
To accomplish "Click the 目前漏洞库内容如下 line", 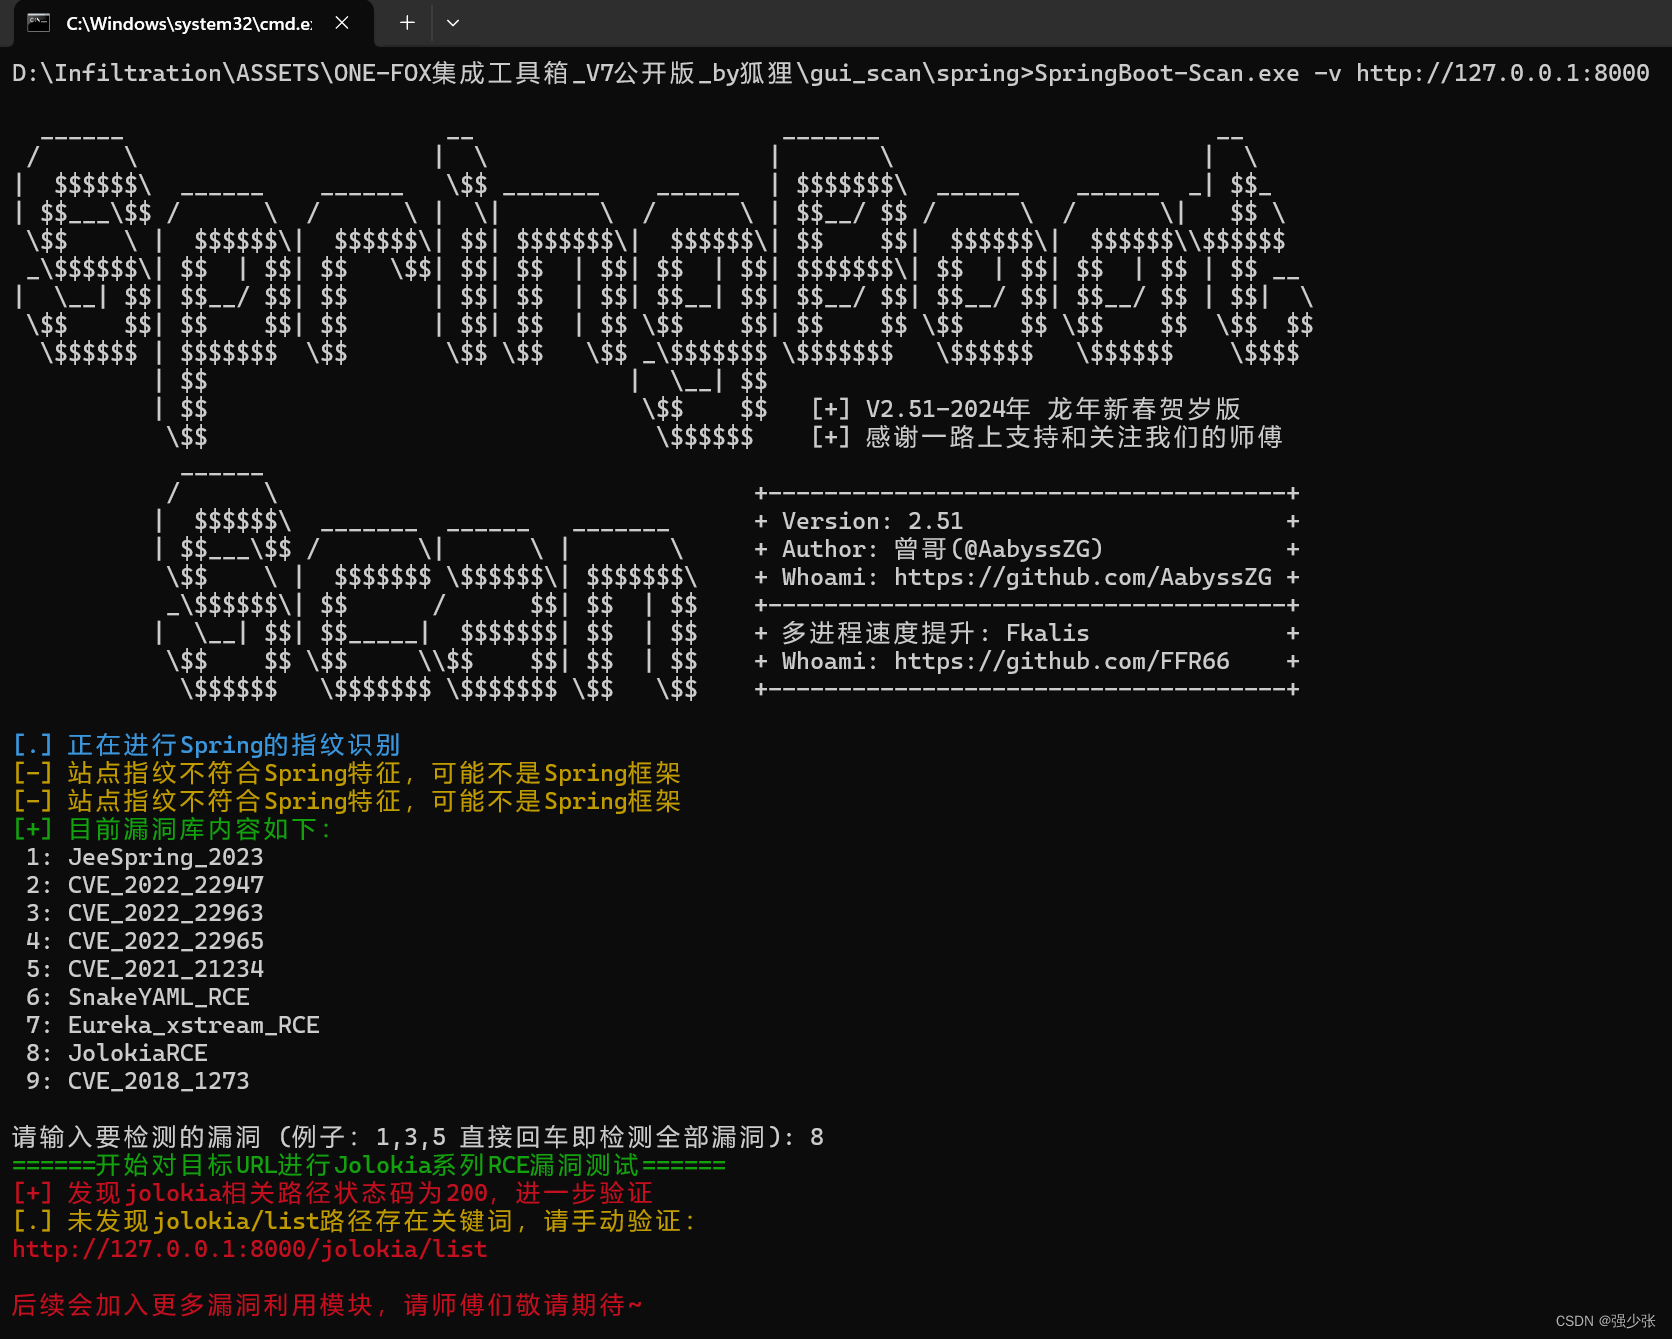I will (x=171, y=829).
